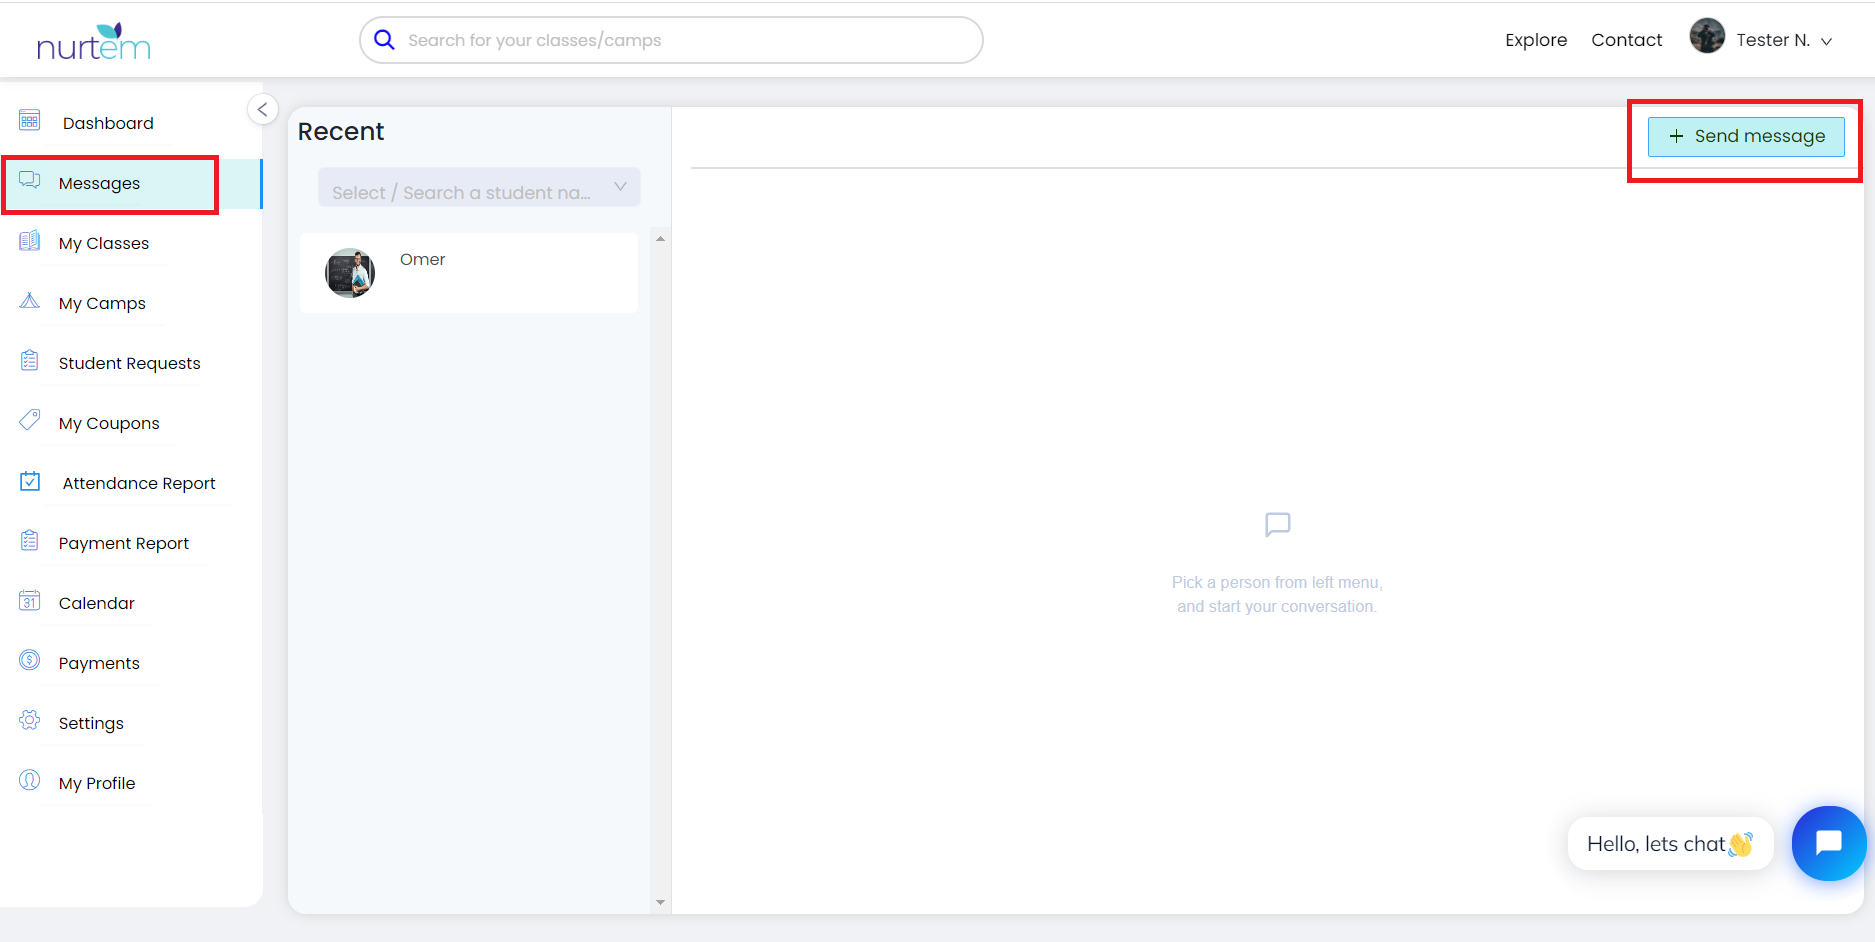
Task: Select Omer's conversation thumbnail
Action: [350, 272]
